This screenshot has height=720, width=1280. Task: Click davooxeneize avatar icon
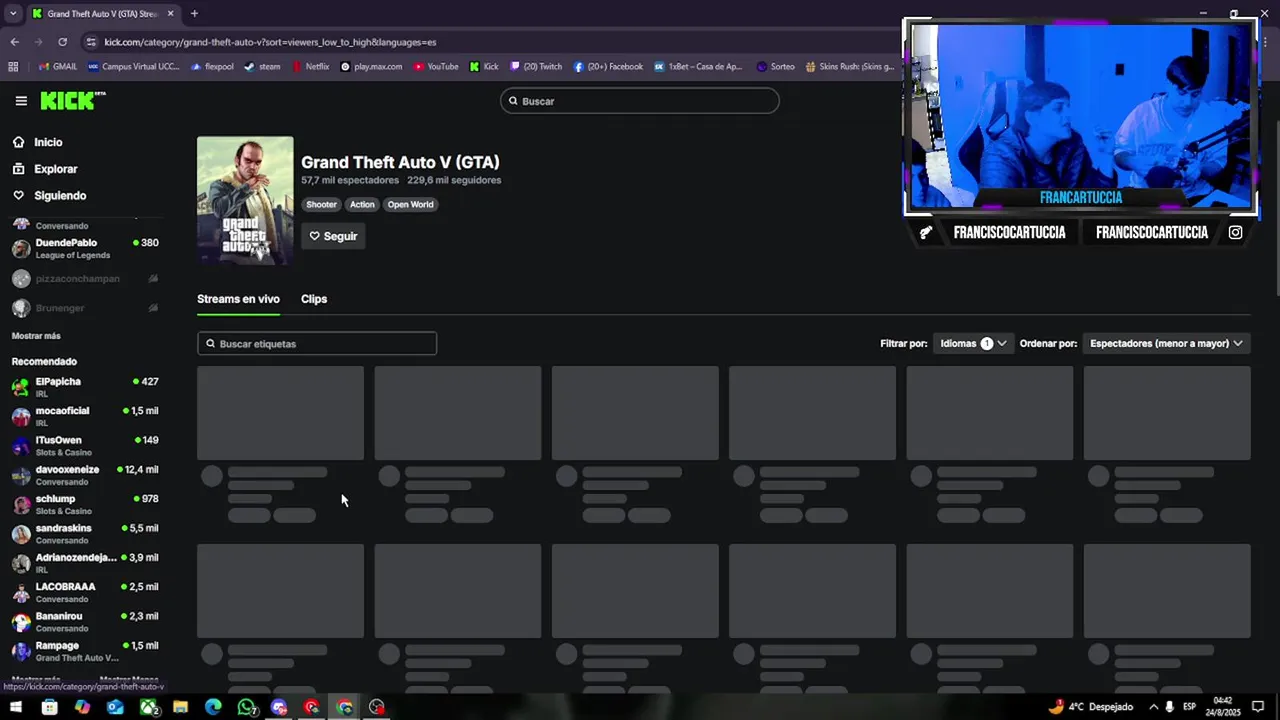point(21,476)
